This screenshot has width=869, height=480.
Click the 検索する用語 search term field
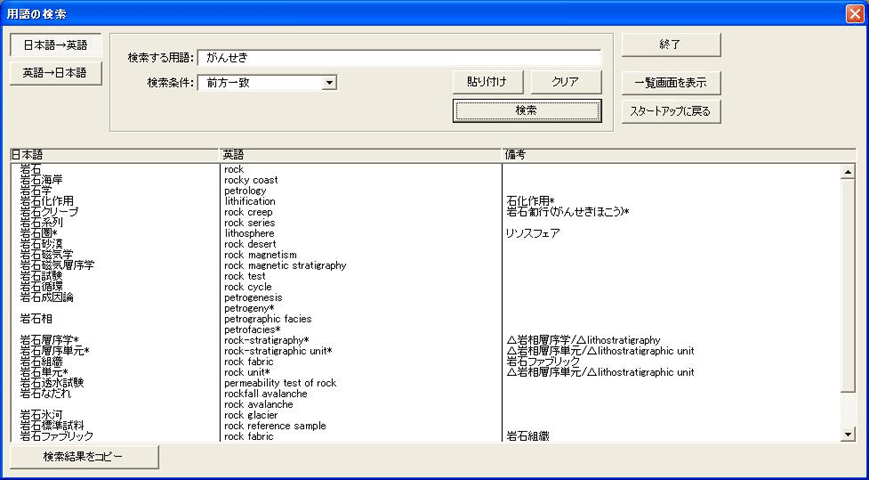399,57
